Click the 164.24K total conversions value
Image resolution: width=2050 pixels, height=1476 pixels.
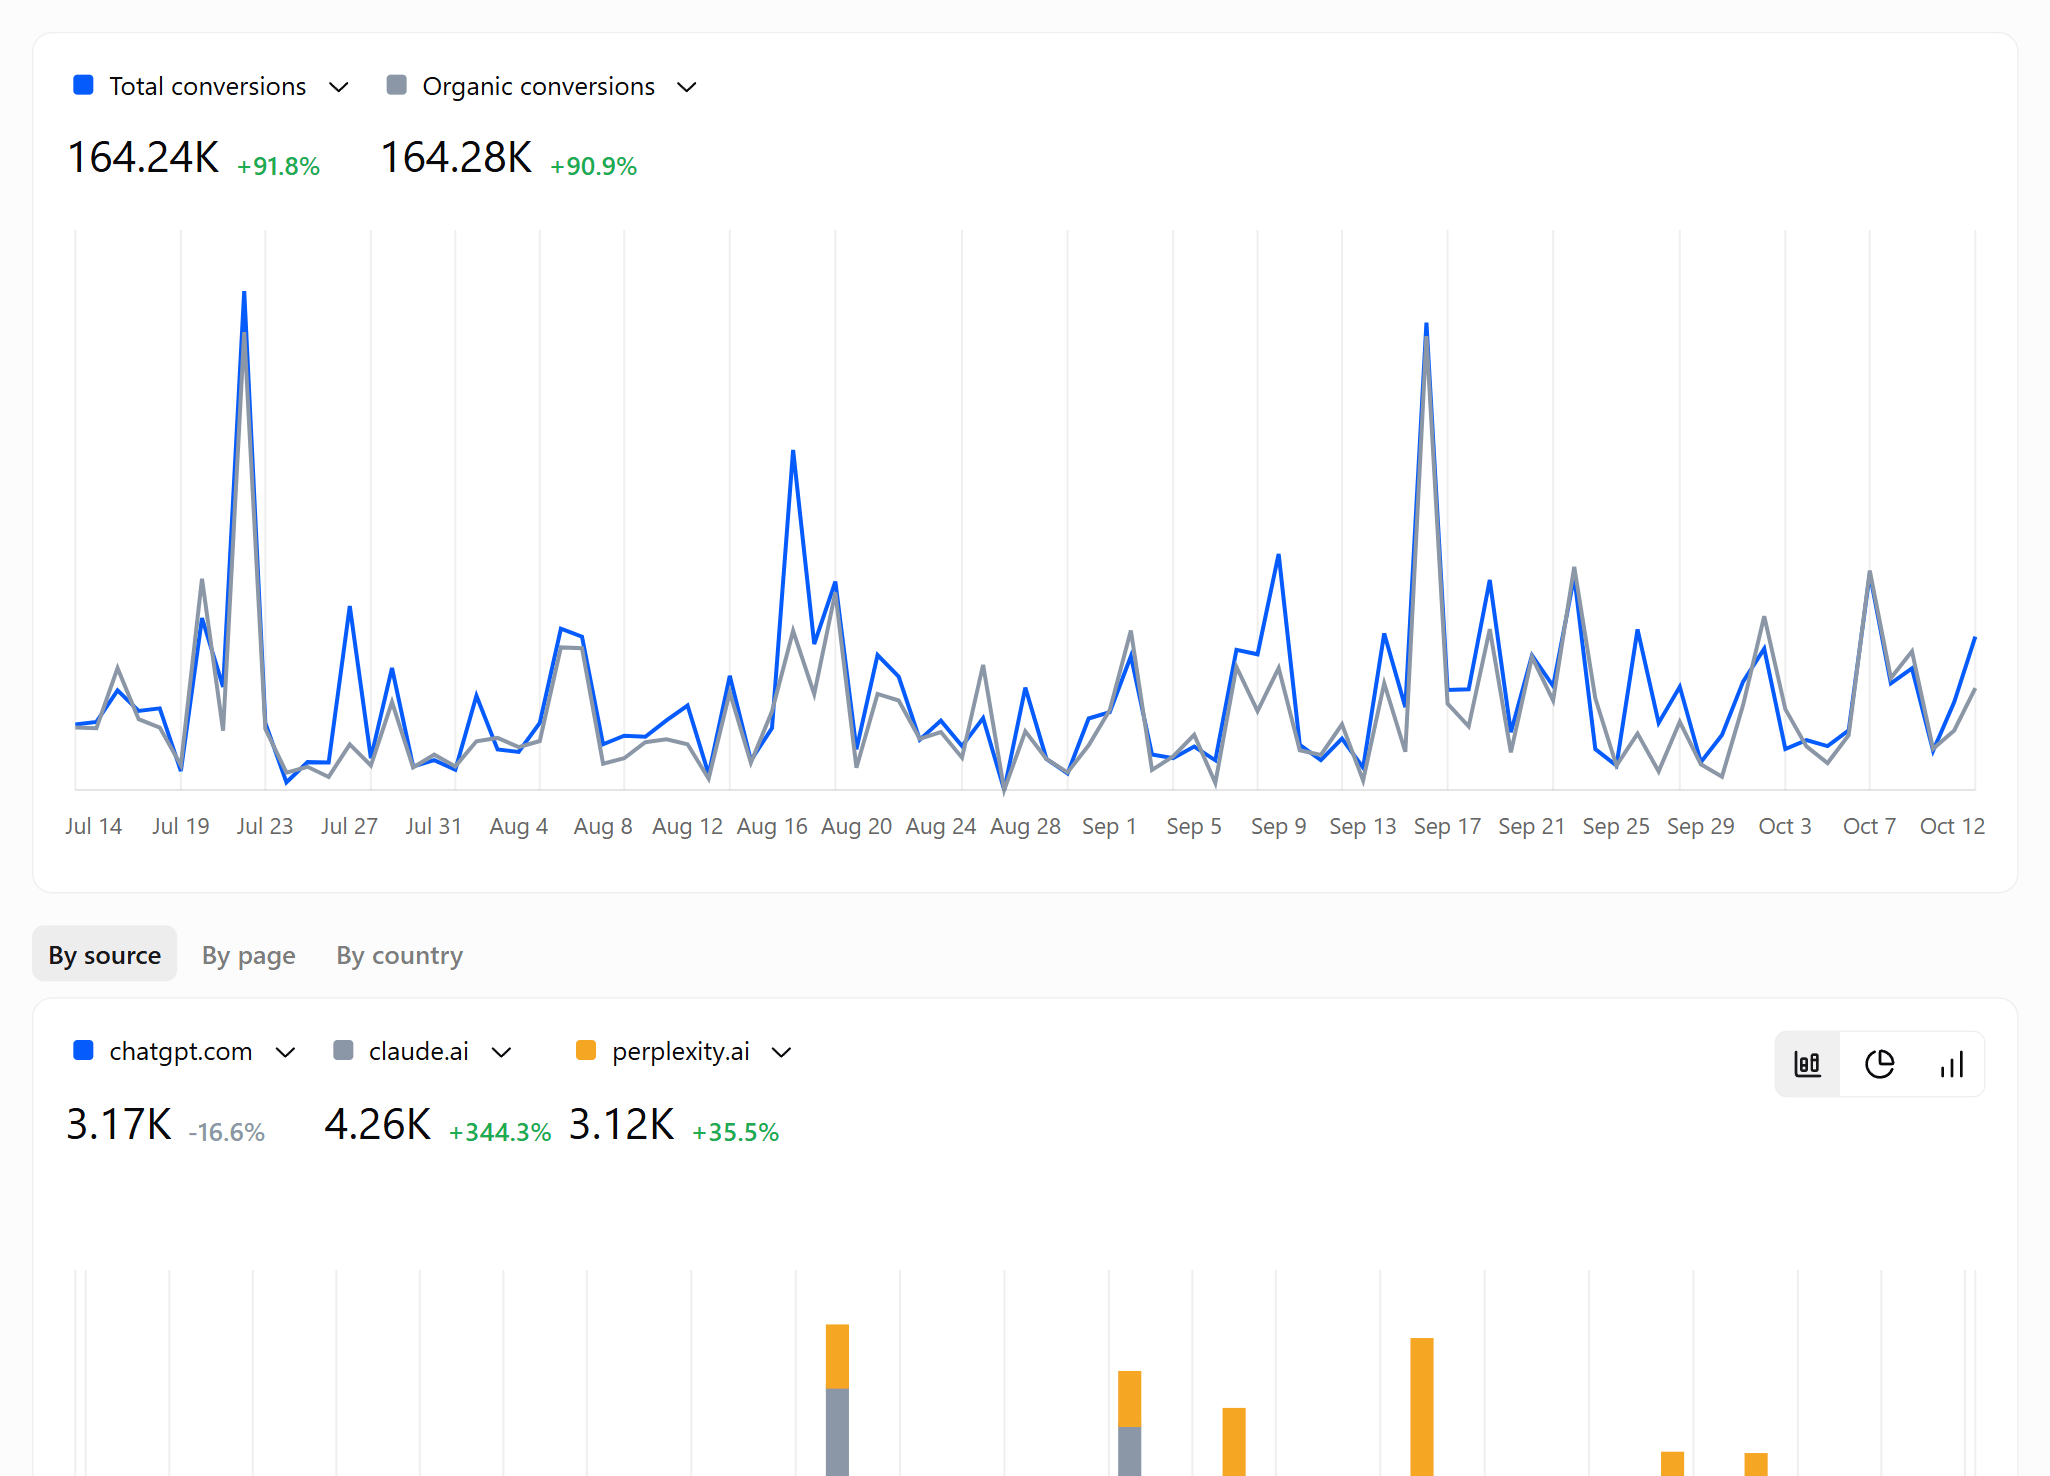click(143, 157)
